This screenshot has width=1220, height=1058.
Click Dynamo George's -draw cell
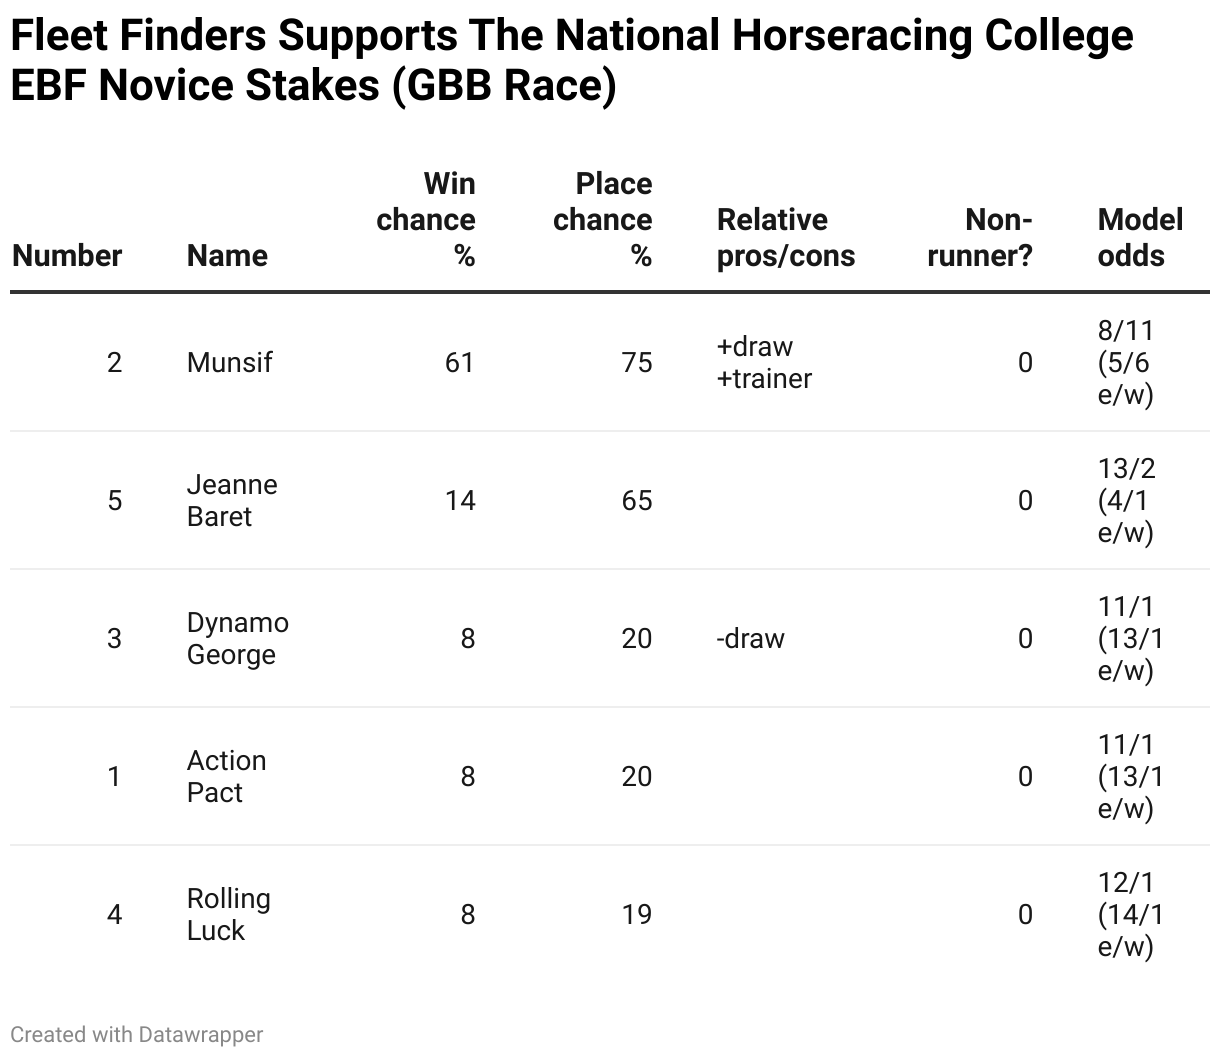(x=750, y=638)
